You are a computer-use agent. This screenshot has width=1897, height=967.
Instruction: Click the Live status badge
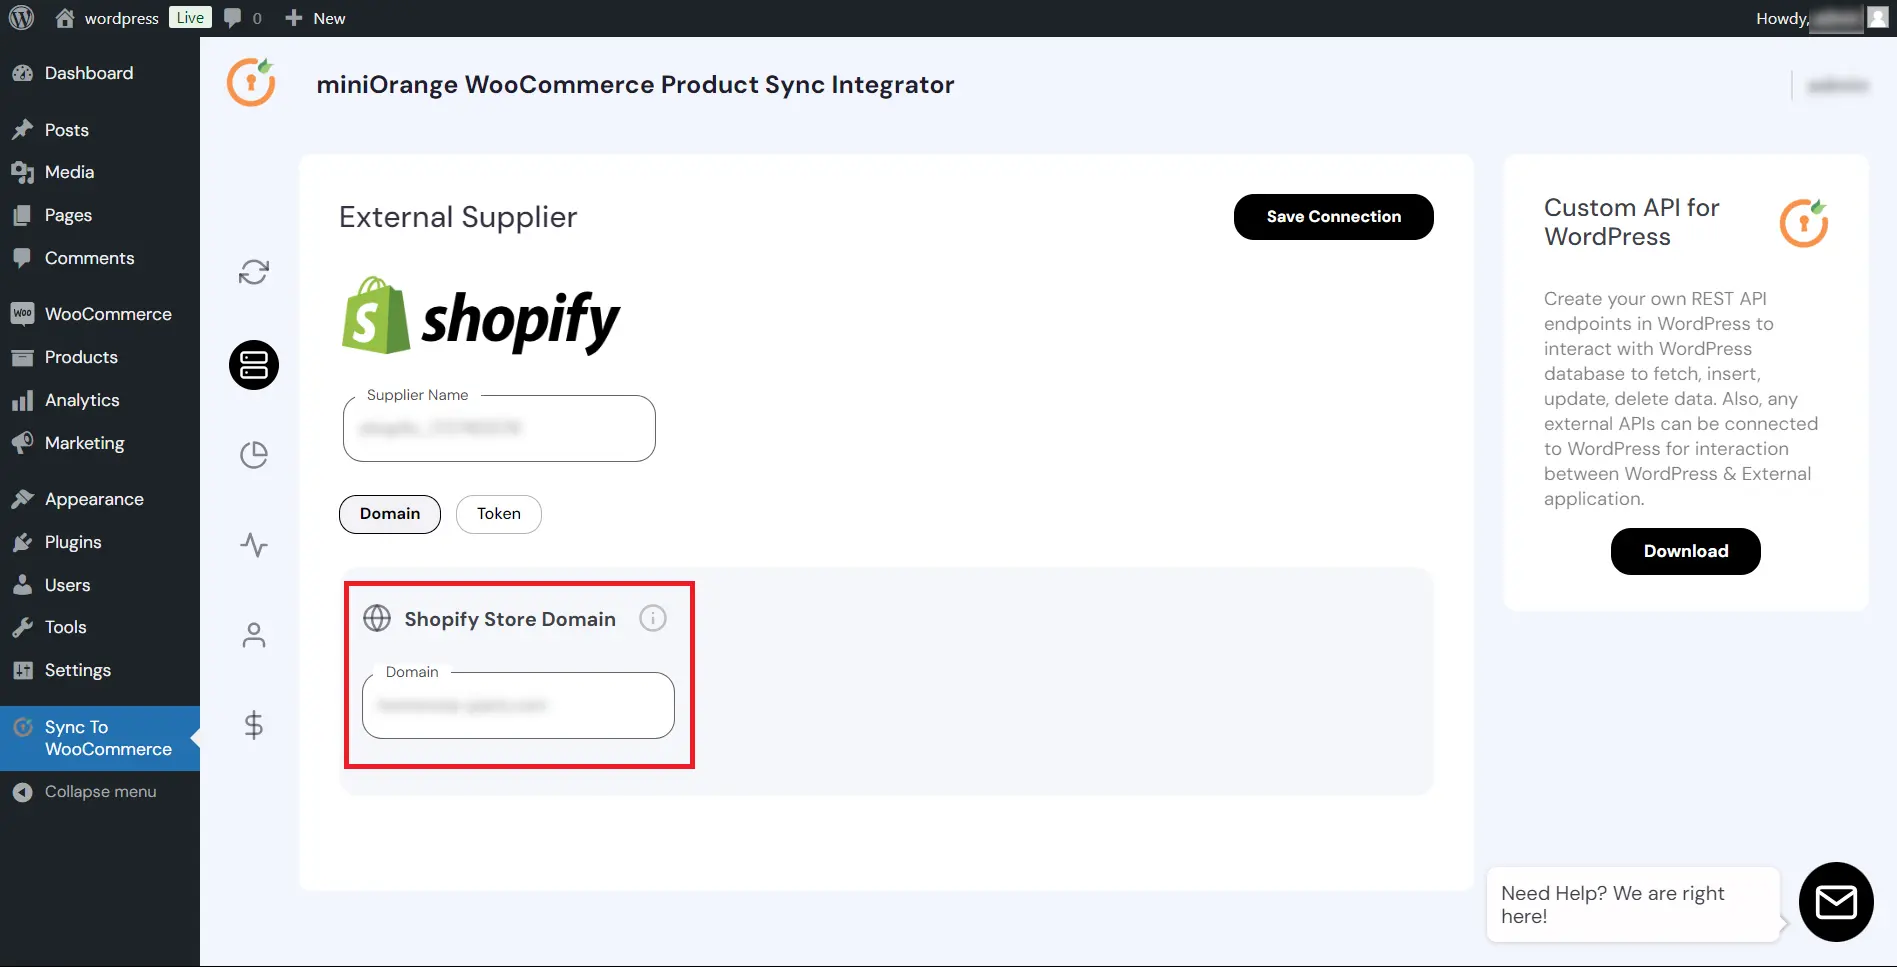(190, 17)
